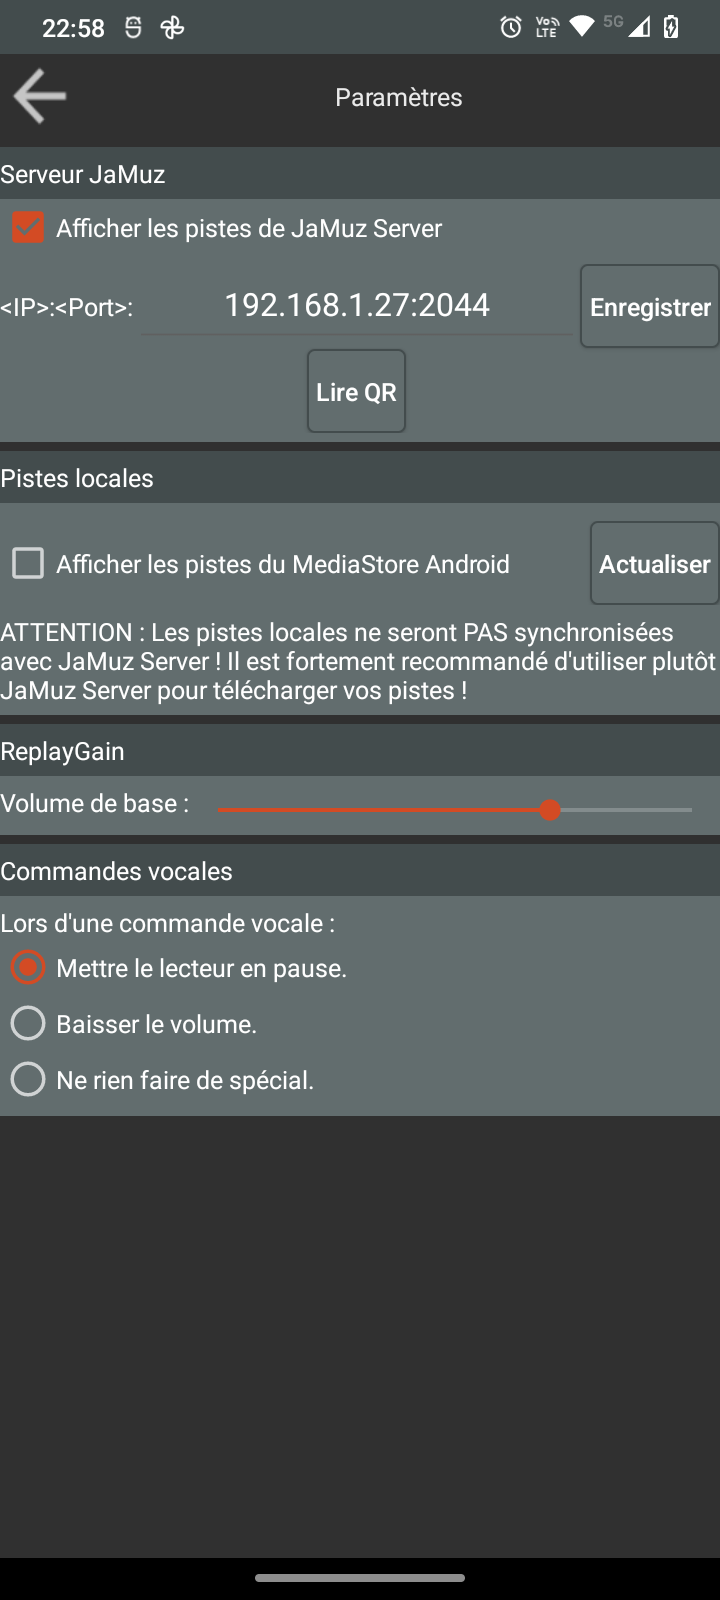This screenshot has width=720, height=1600.
Task: Tap the 'Lire QR' button
Action: click(x=356, y=391)
